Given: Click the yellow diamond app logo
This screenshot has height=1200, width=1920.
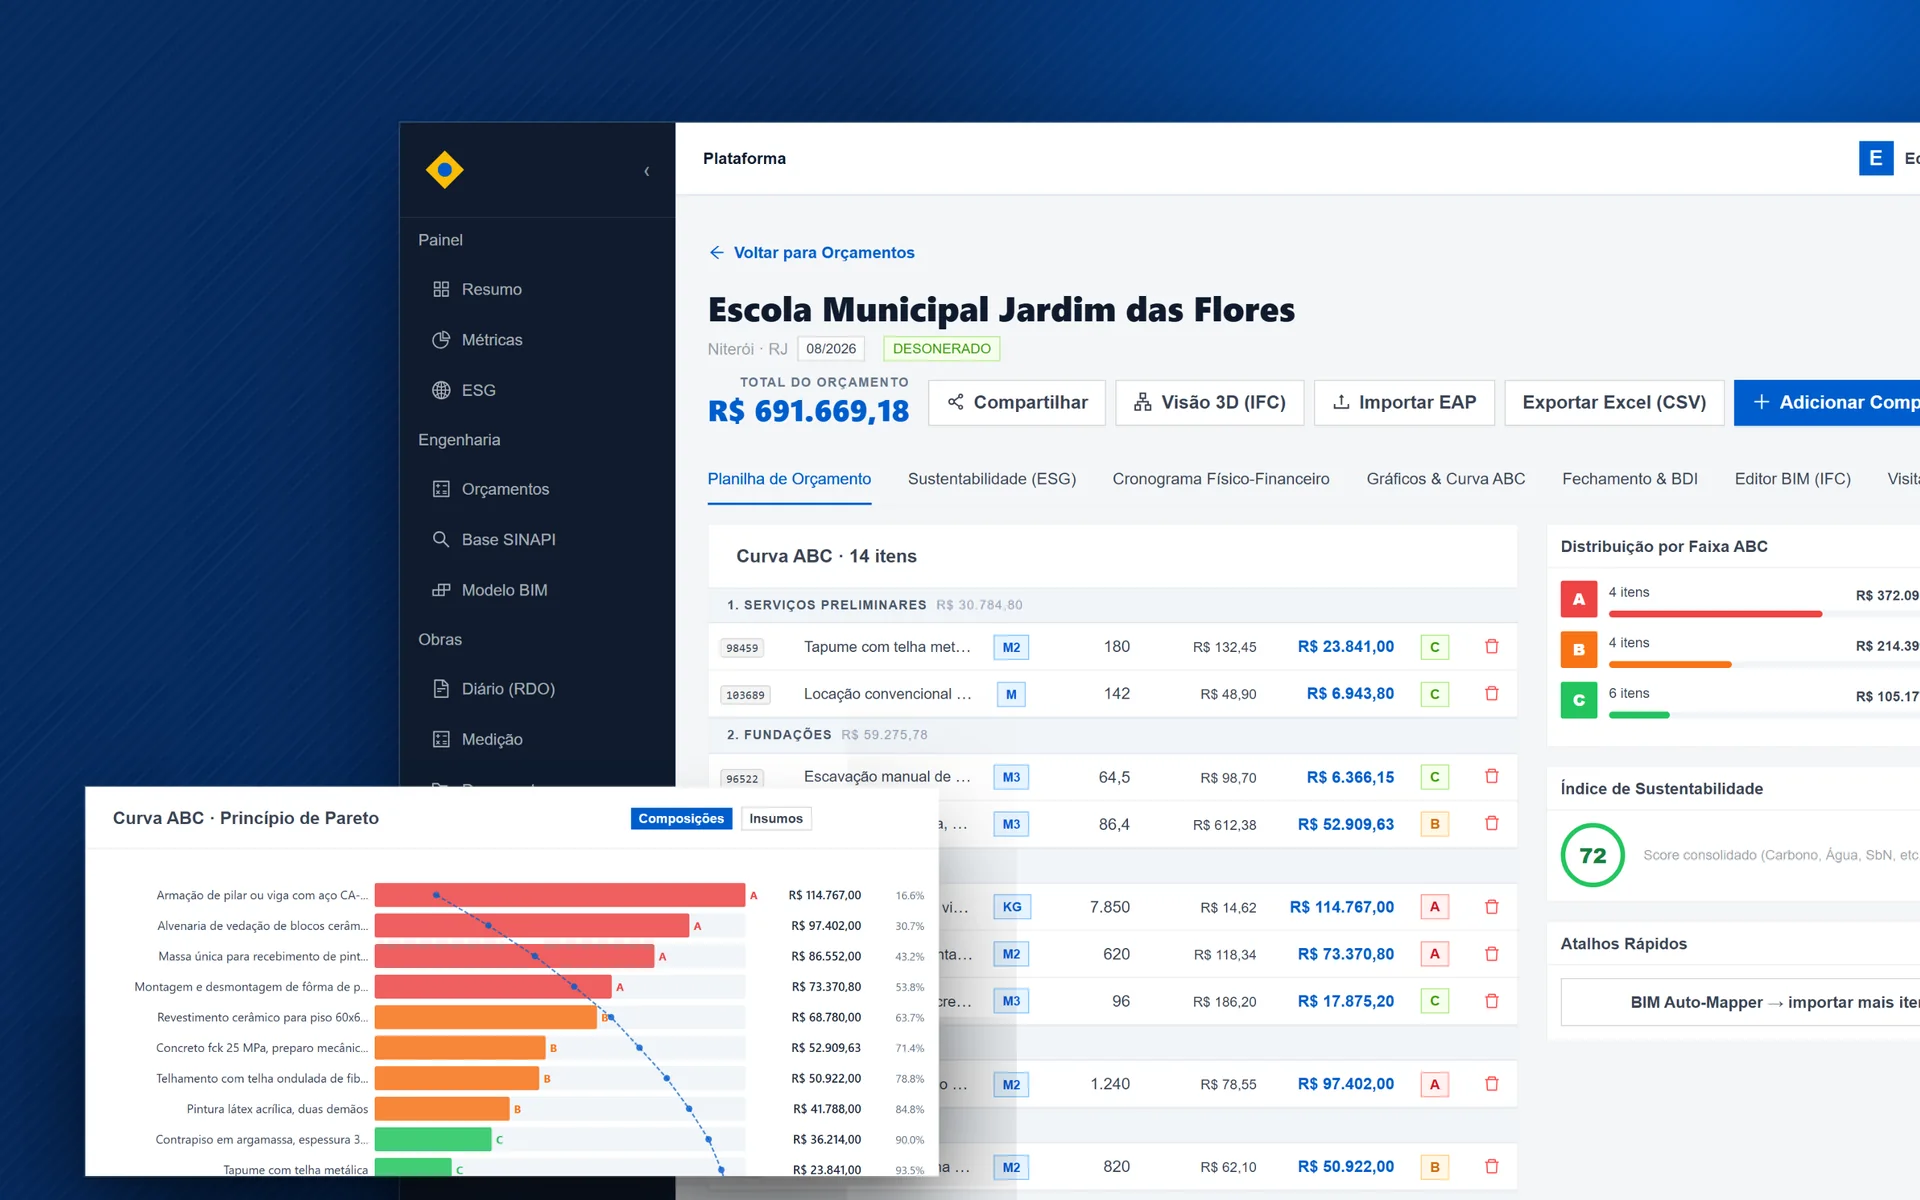Looking at the screenshot, I should coord(444,170).
